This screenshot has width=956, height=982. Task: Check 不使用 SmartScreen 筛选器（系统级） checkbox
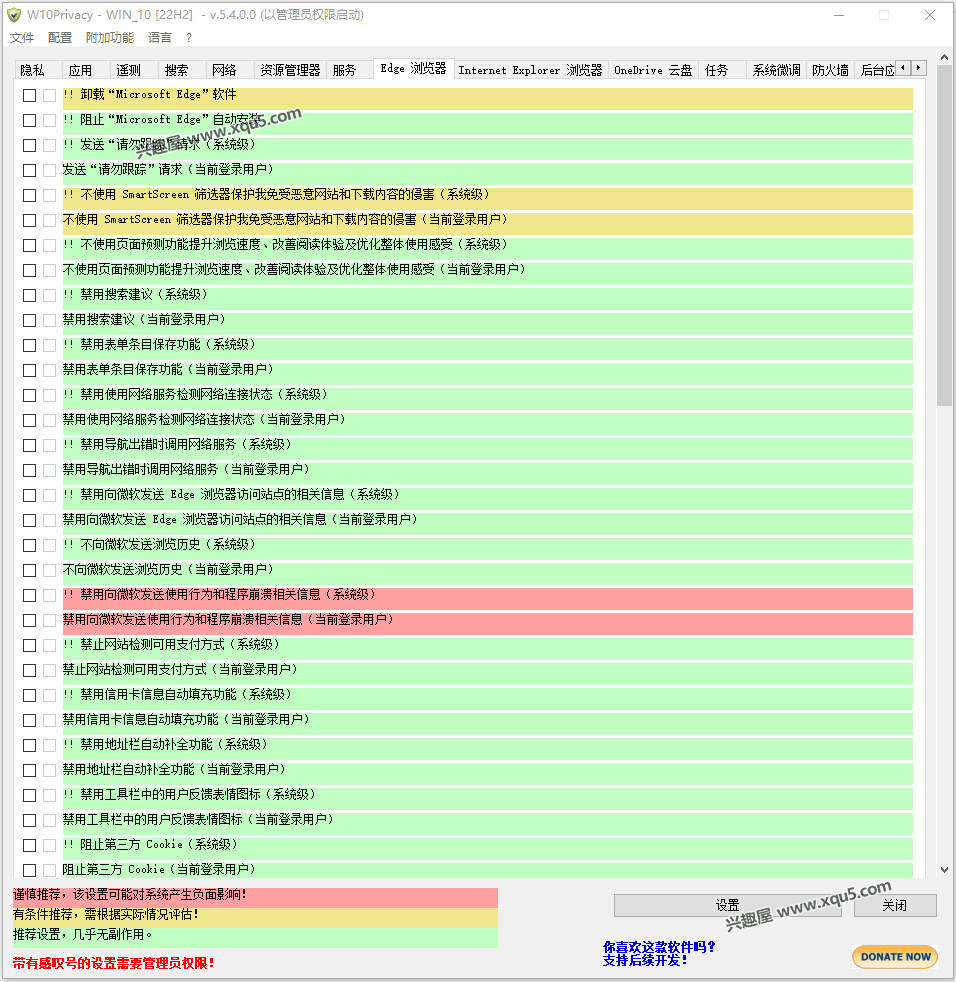click(29, 195)
